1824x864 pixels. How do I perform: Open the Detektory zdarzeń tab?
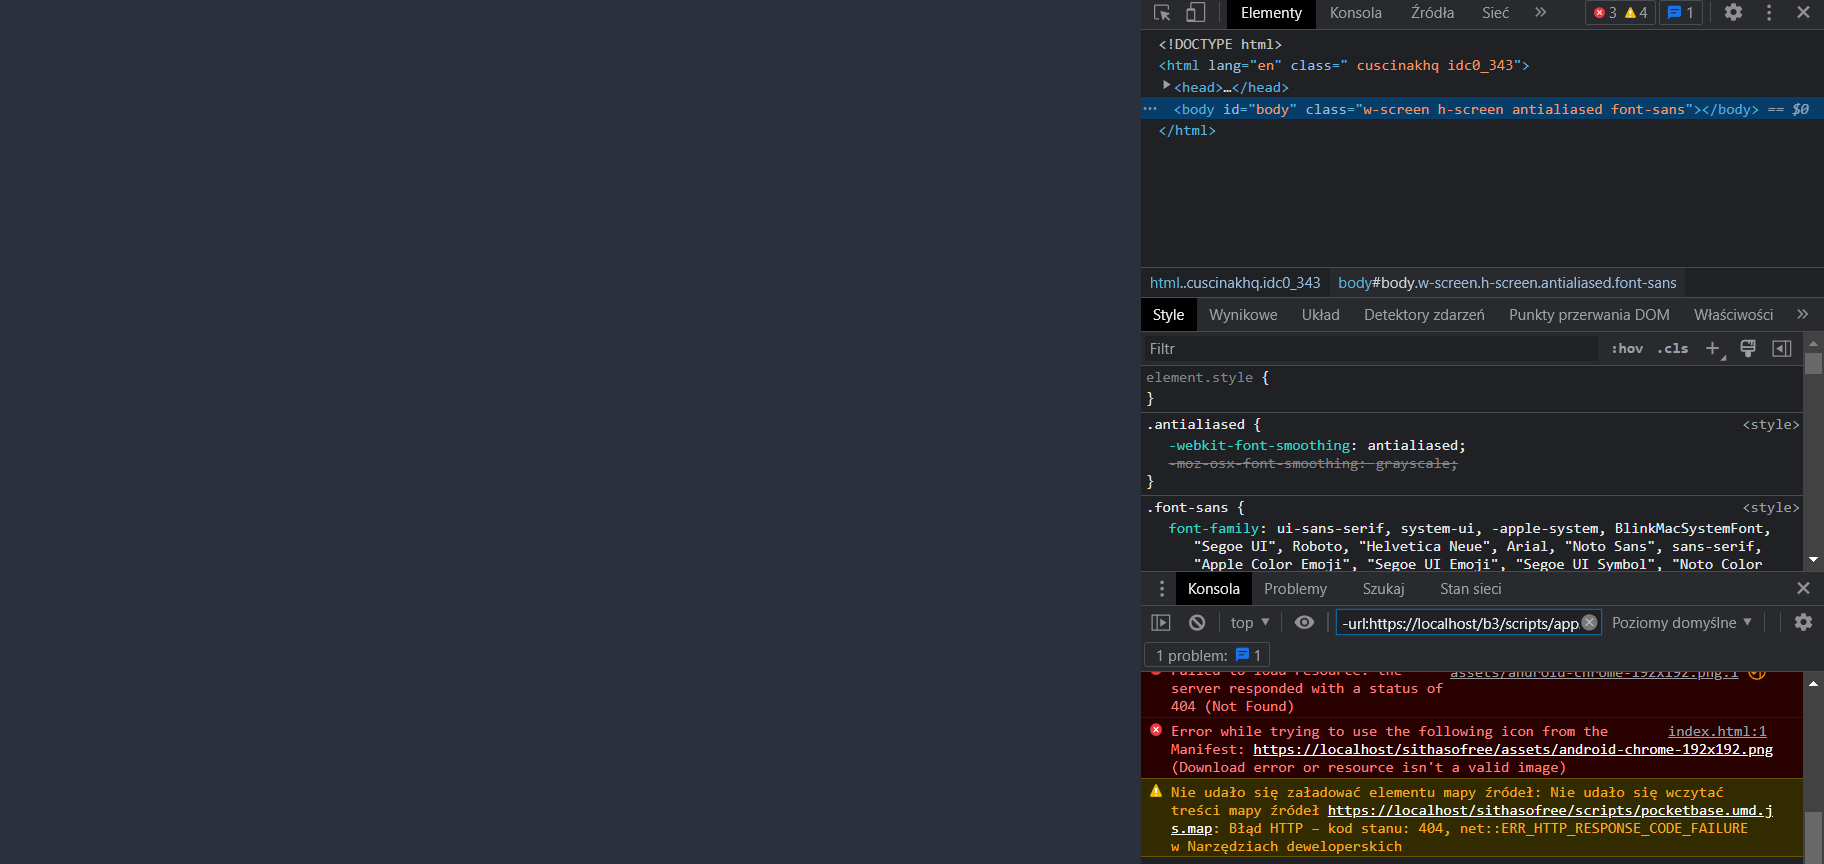[x=1424, y=315]
